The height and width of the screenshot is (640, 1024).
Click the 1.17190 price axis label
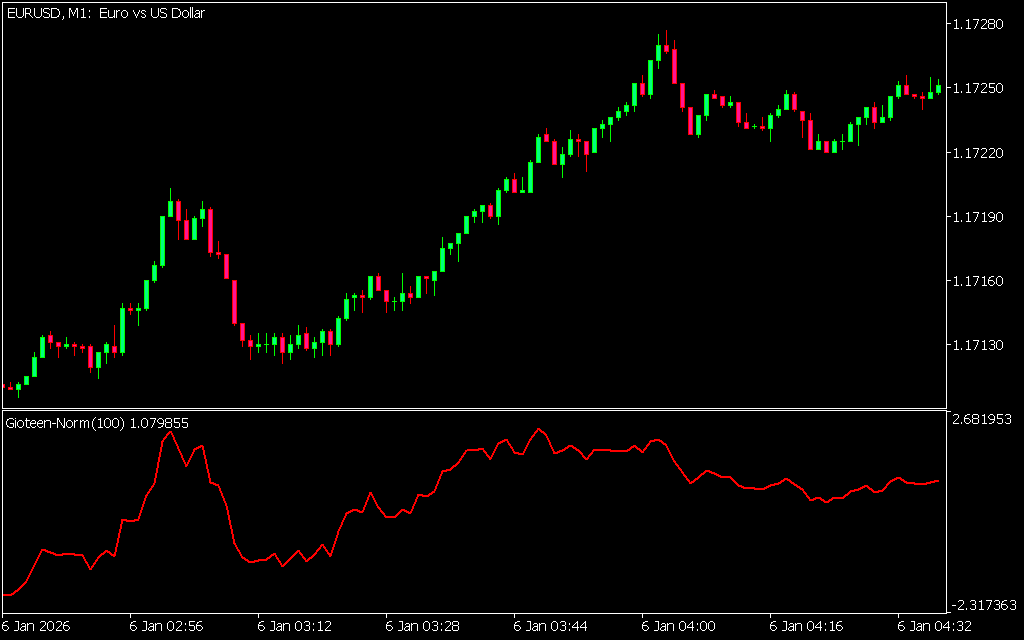point(981,217)
